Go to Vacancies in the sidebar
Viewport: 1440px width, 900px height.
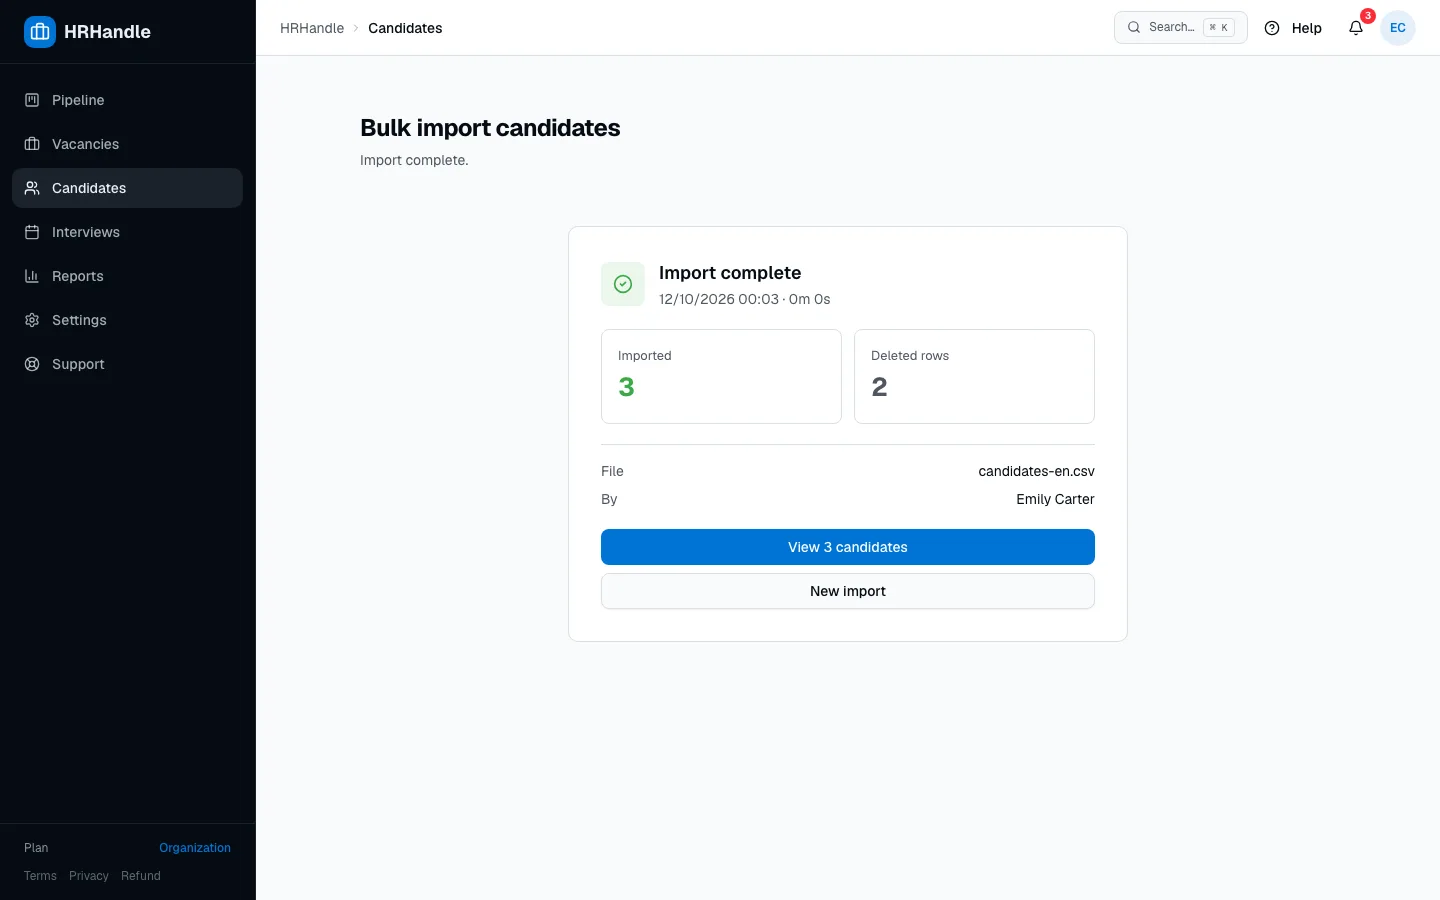pos(127,144)
